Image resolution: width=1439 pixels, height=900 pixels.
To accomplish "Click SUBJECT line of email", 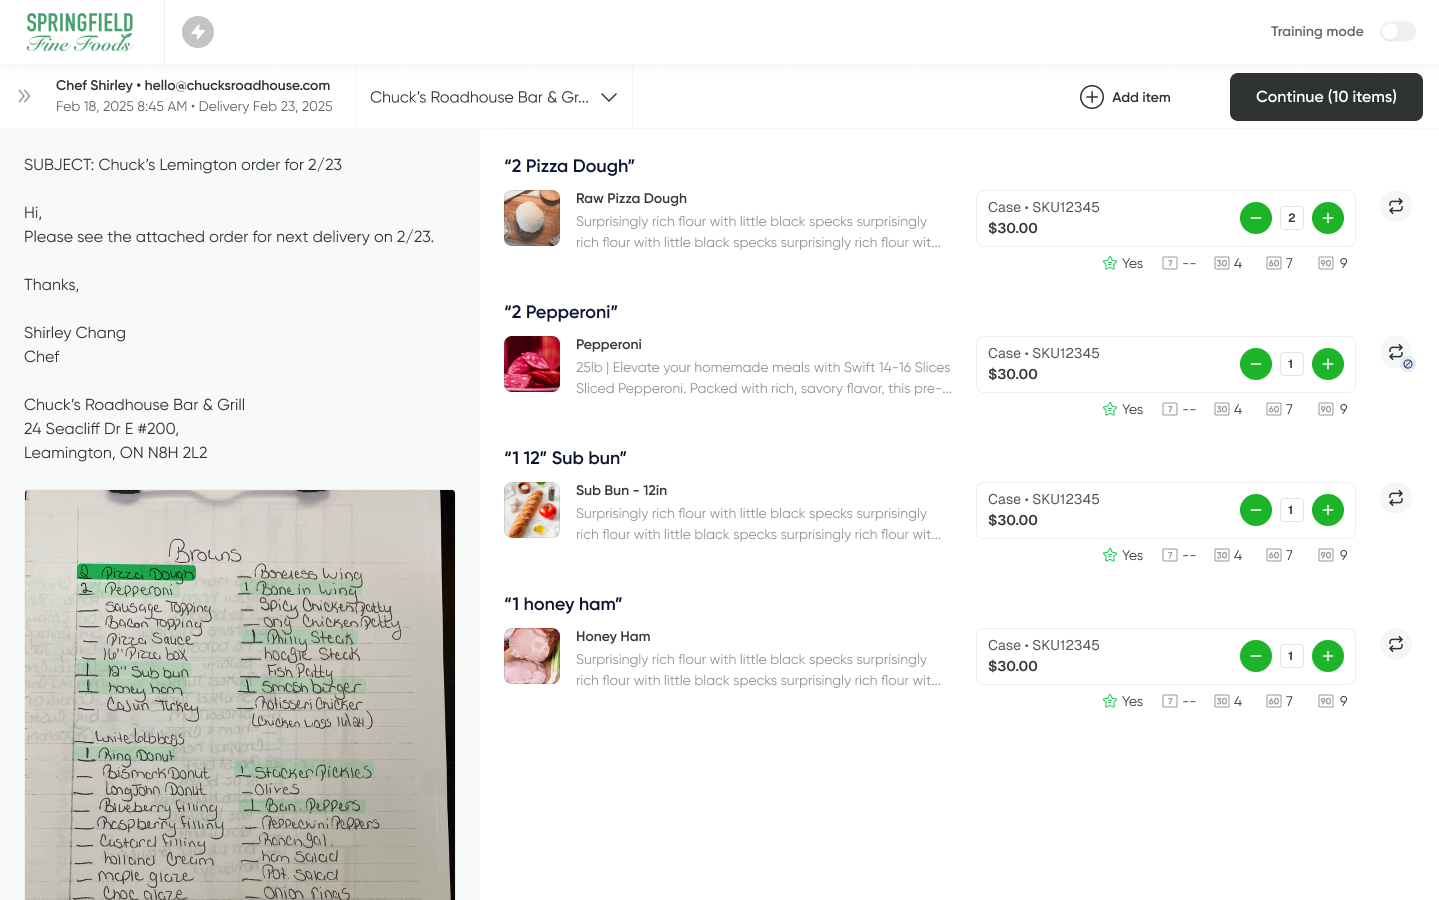I will pyautogui.click(x=183, y=165).
